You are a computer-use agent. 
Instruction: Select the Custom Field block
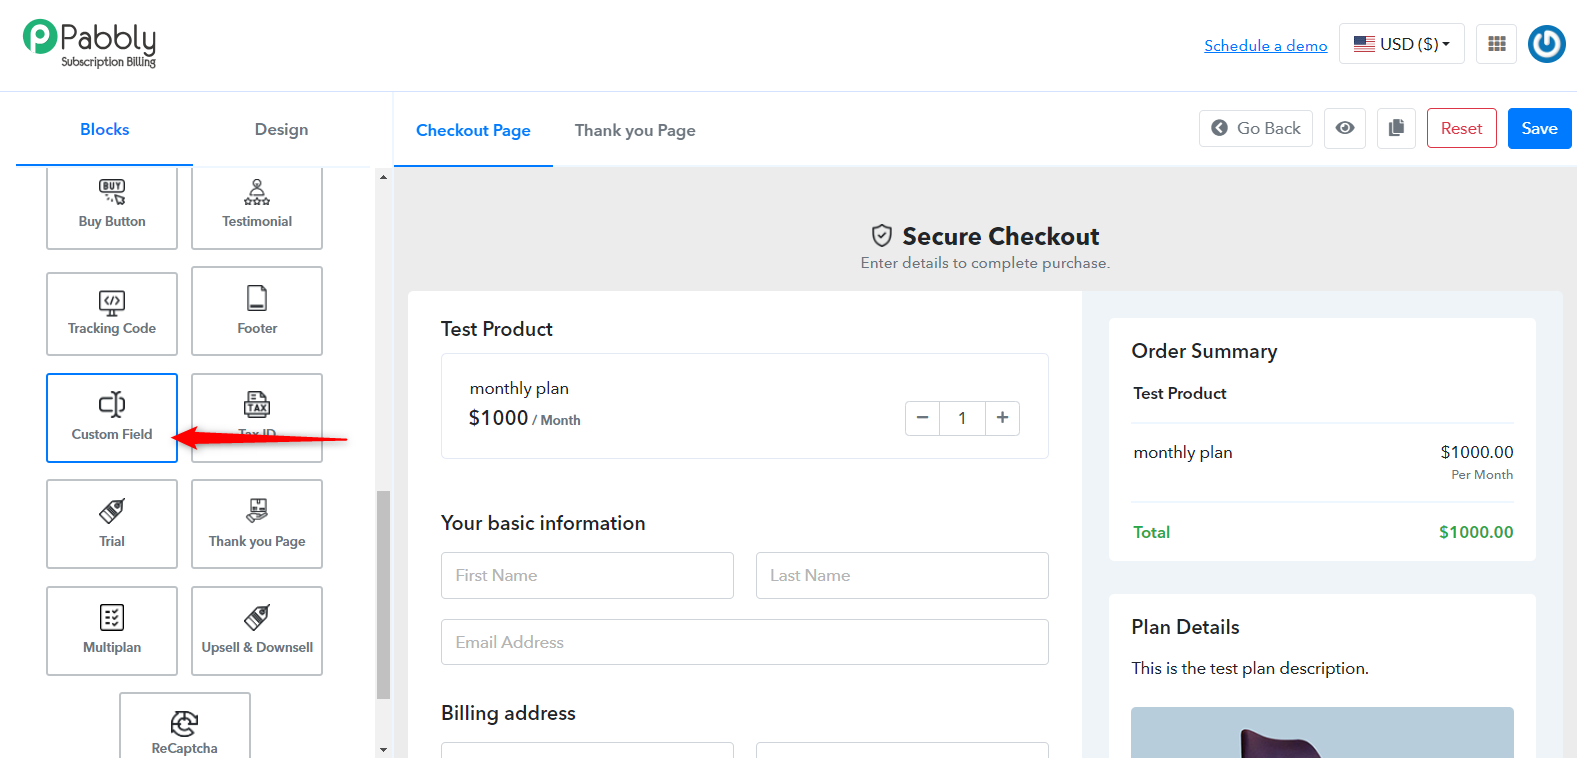[112, 418]
